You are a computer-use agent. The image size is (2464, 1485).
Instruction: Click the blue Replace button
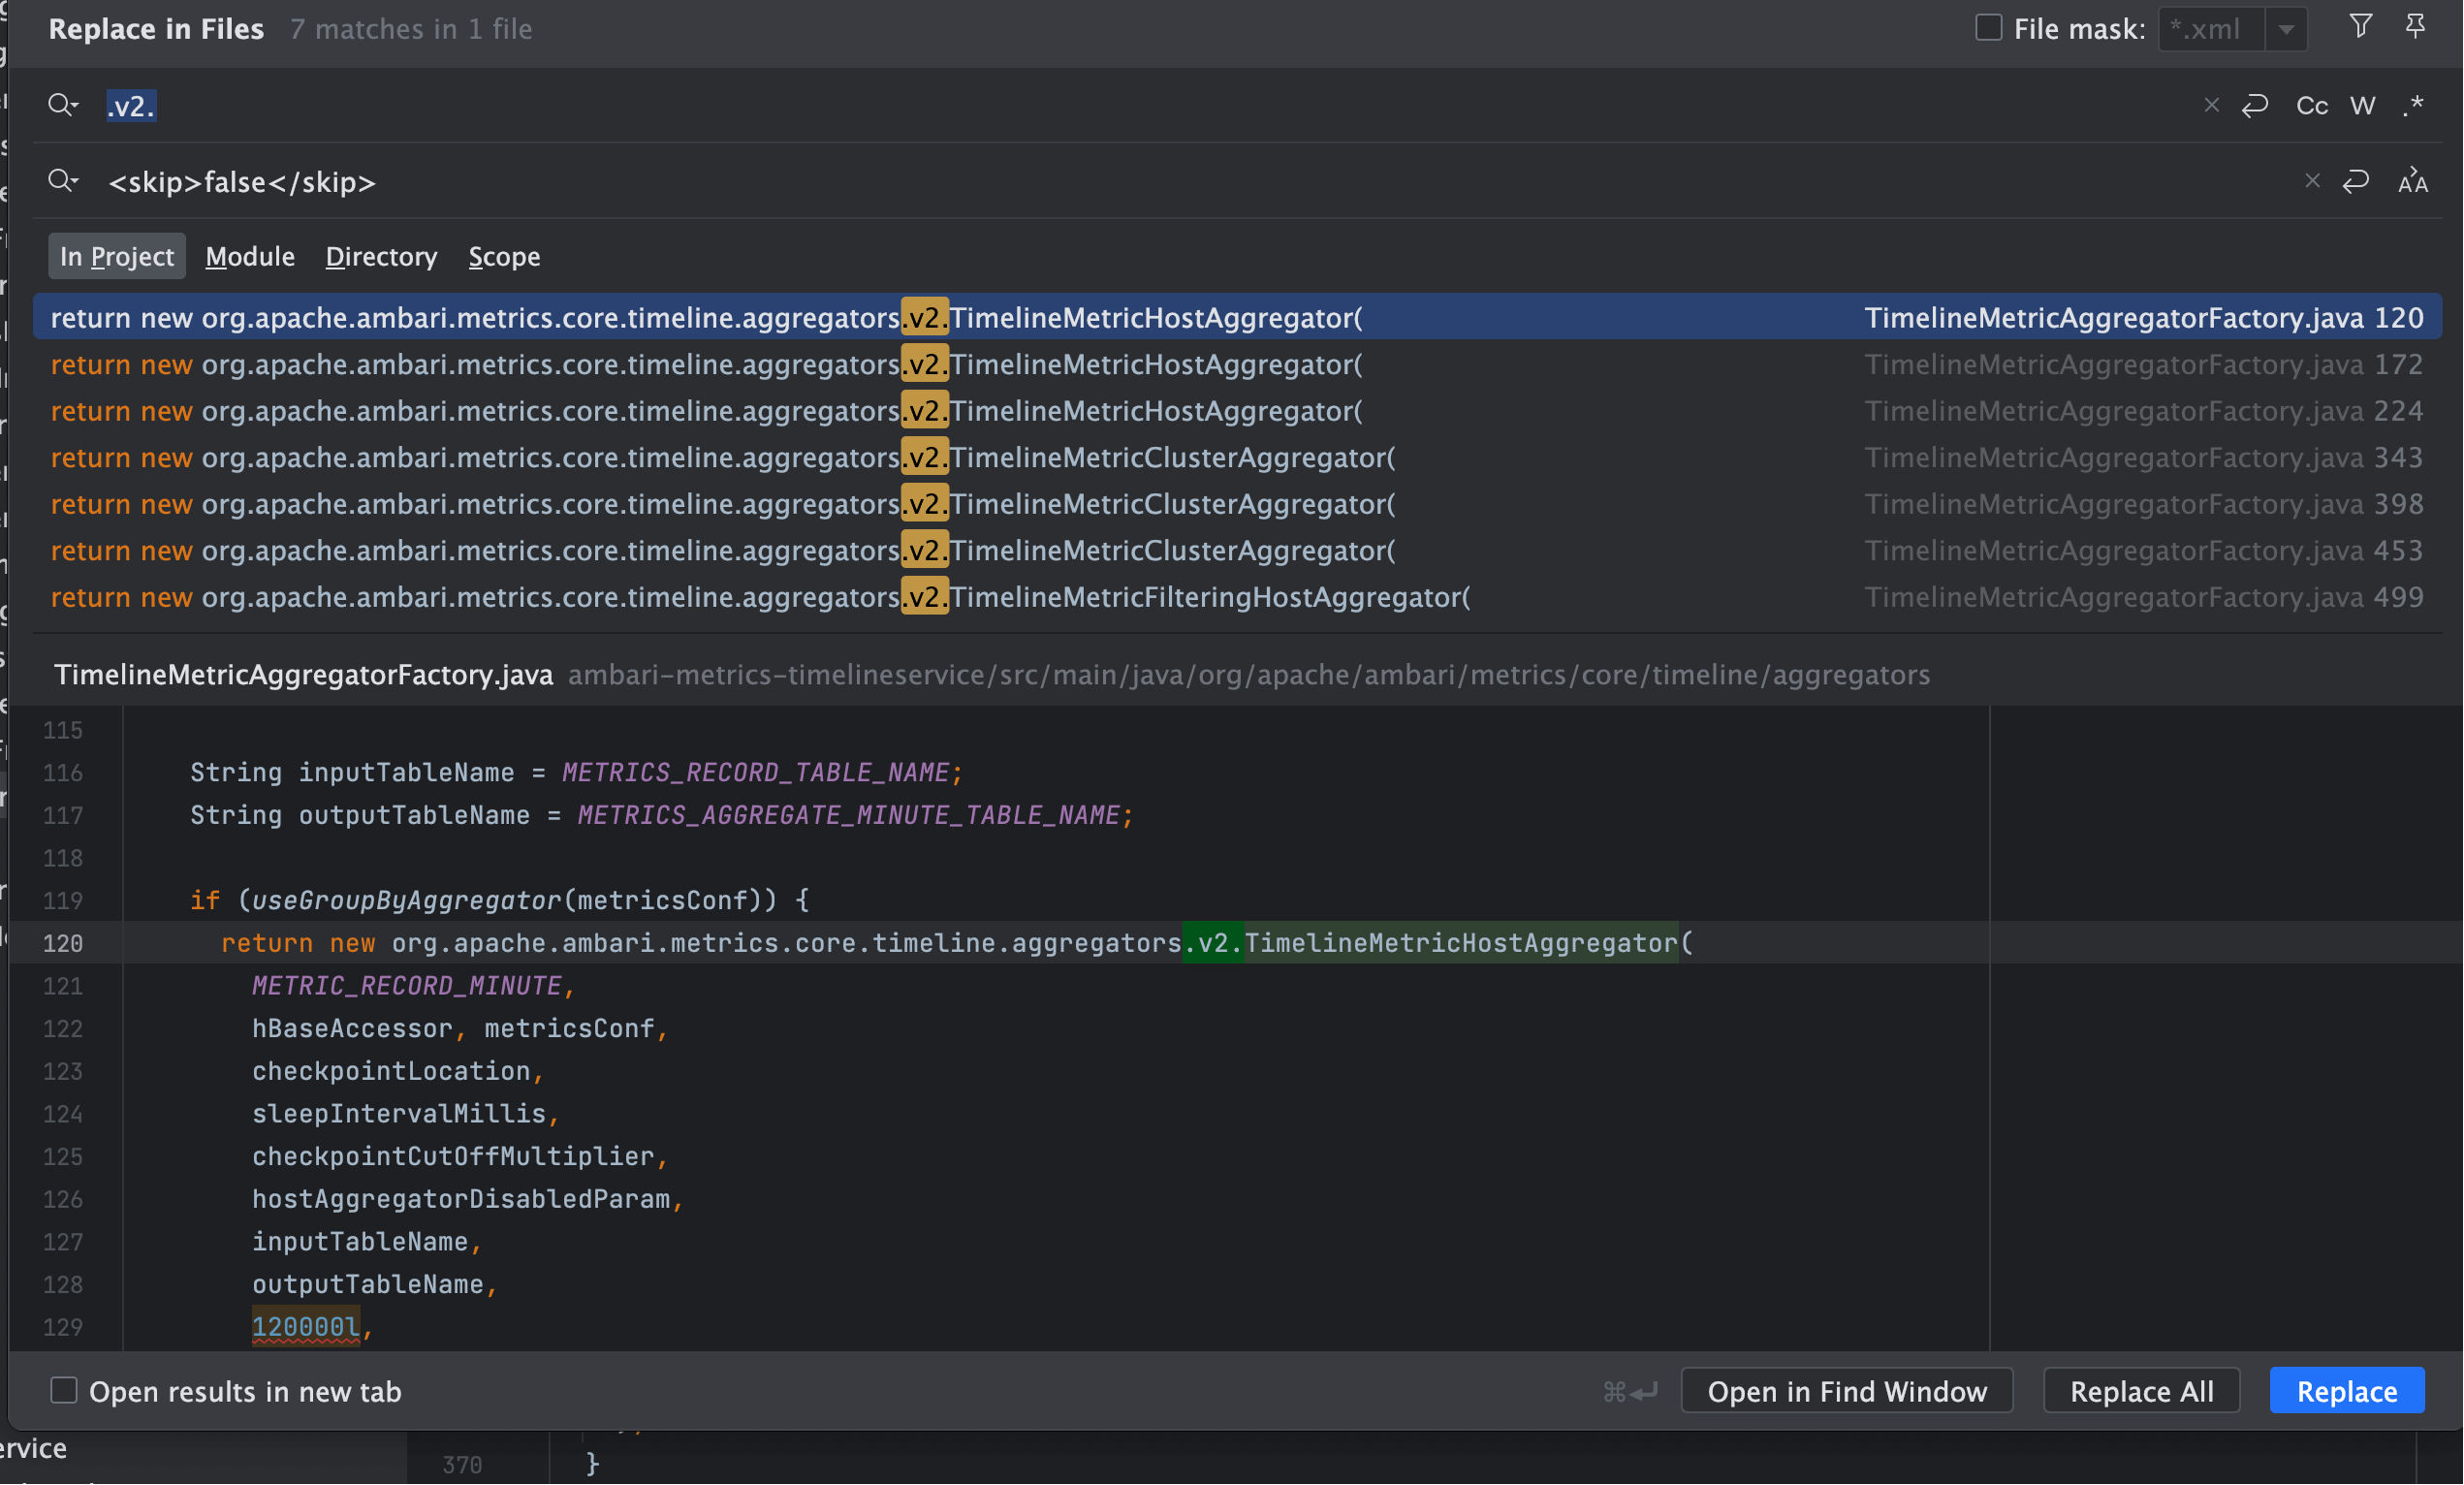point(2347,1391)
